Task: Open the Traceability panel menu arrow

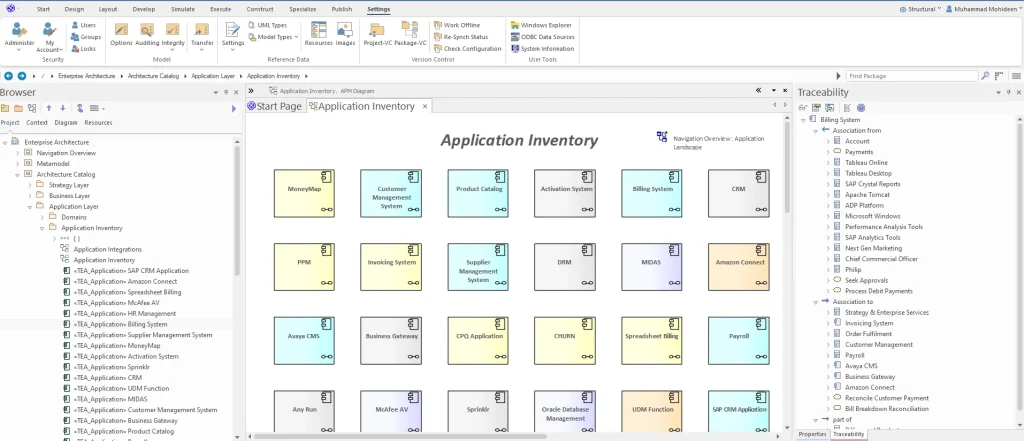Action: [x=999, y=93]
